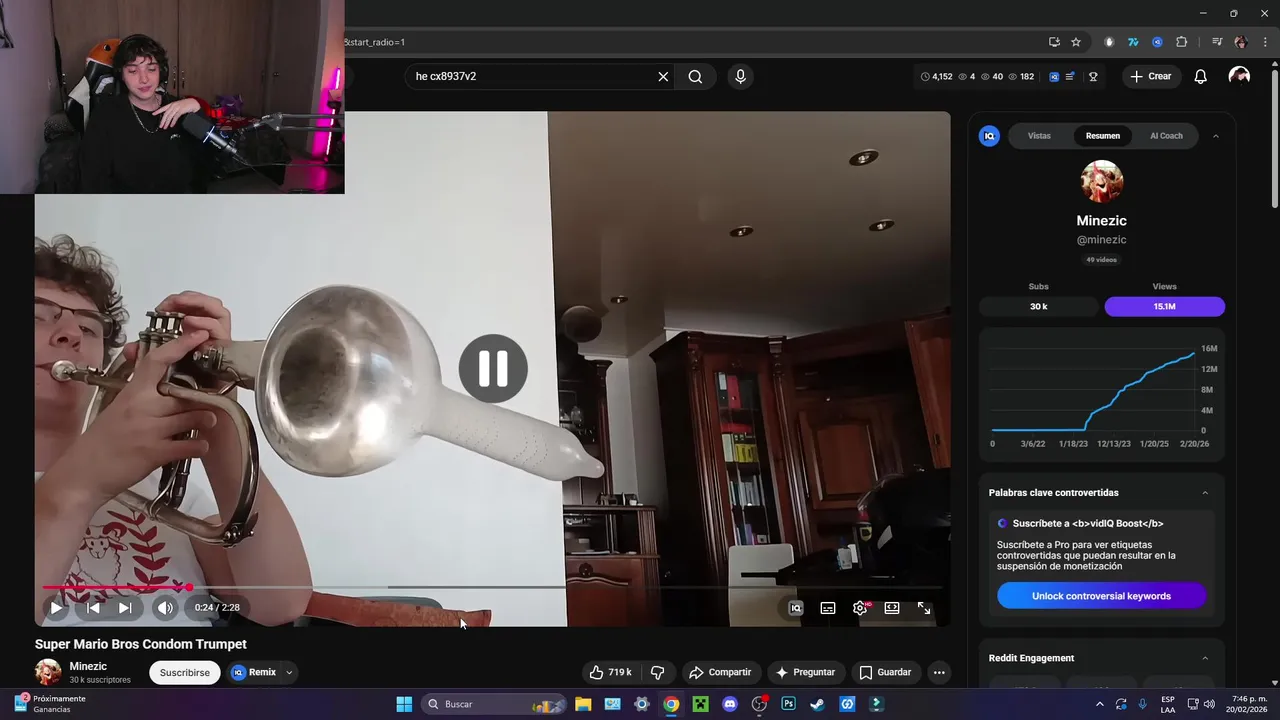Click the large pause overlay on video
Screen dimensions: 1280x720
click(493, 369)
